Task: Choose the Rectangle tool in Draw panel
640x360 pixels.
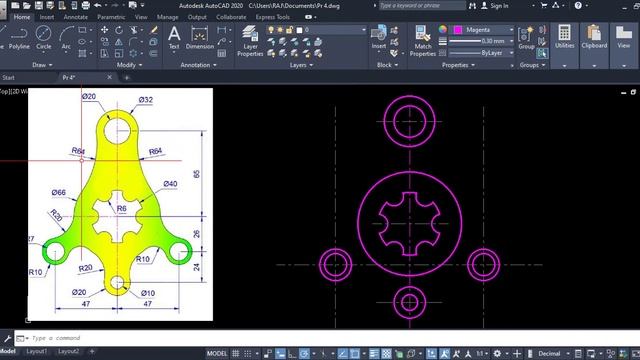Action: click(x=82, y=30)
